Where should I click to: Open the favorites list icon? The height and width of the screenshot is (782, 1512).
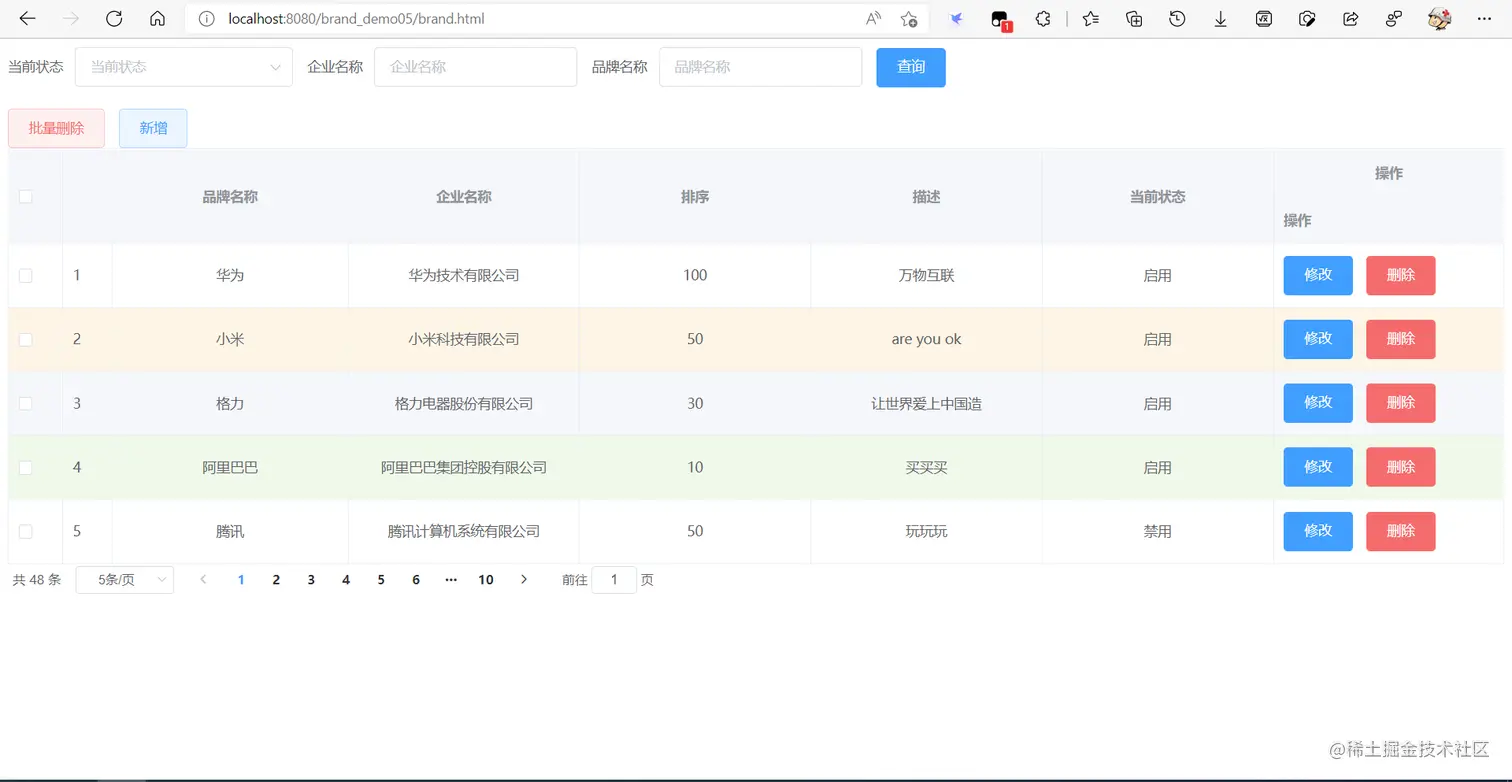point(1091,19)
